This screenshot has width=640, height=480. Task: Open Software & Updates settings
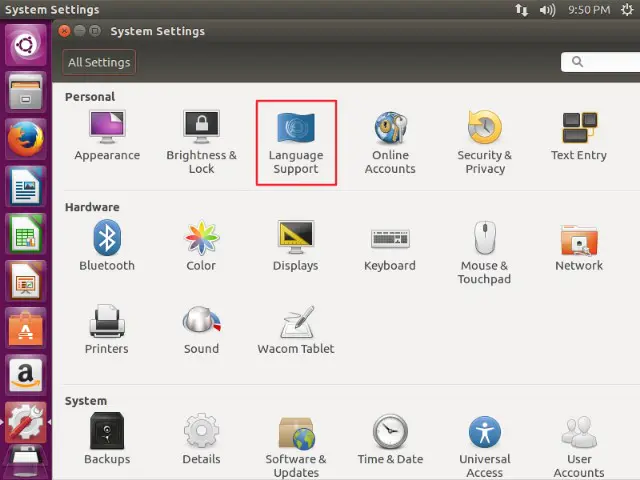coord(296,446)
